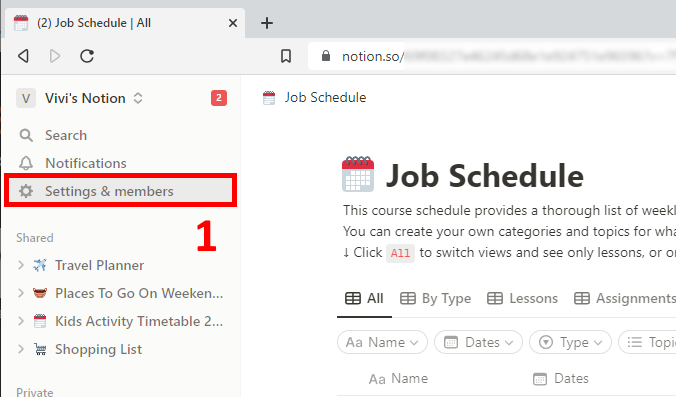Open Settings & members
Image resolution: width=676 pixels, height=397 pixels.
click(x=121, y=191)
